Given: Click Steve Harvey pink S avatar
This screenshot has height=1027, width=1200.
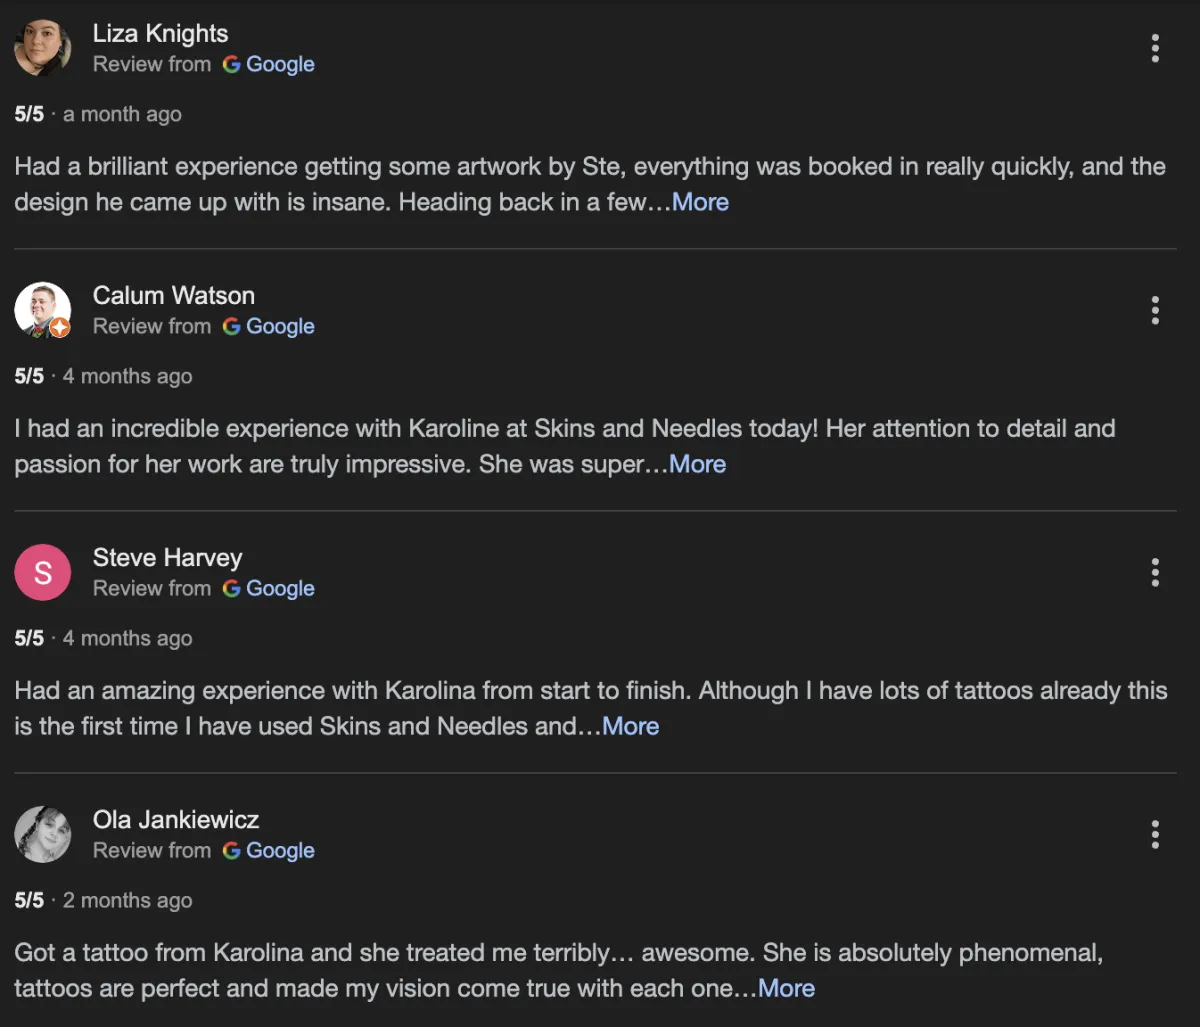Looking at the screenshot, I should point(43,572).
